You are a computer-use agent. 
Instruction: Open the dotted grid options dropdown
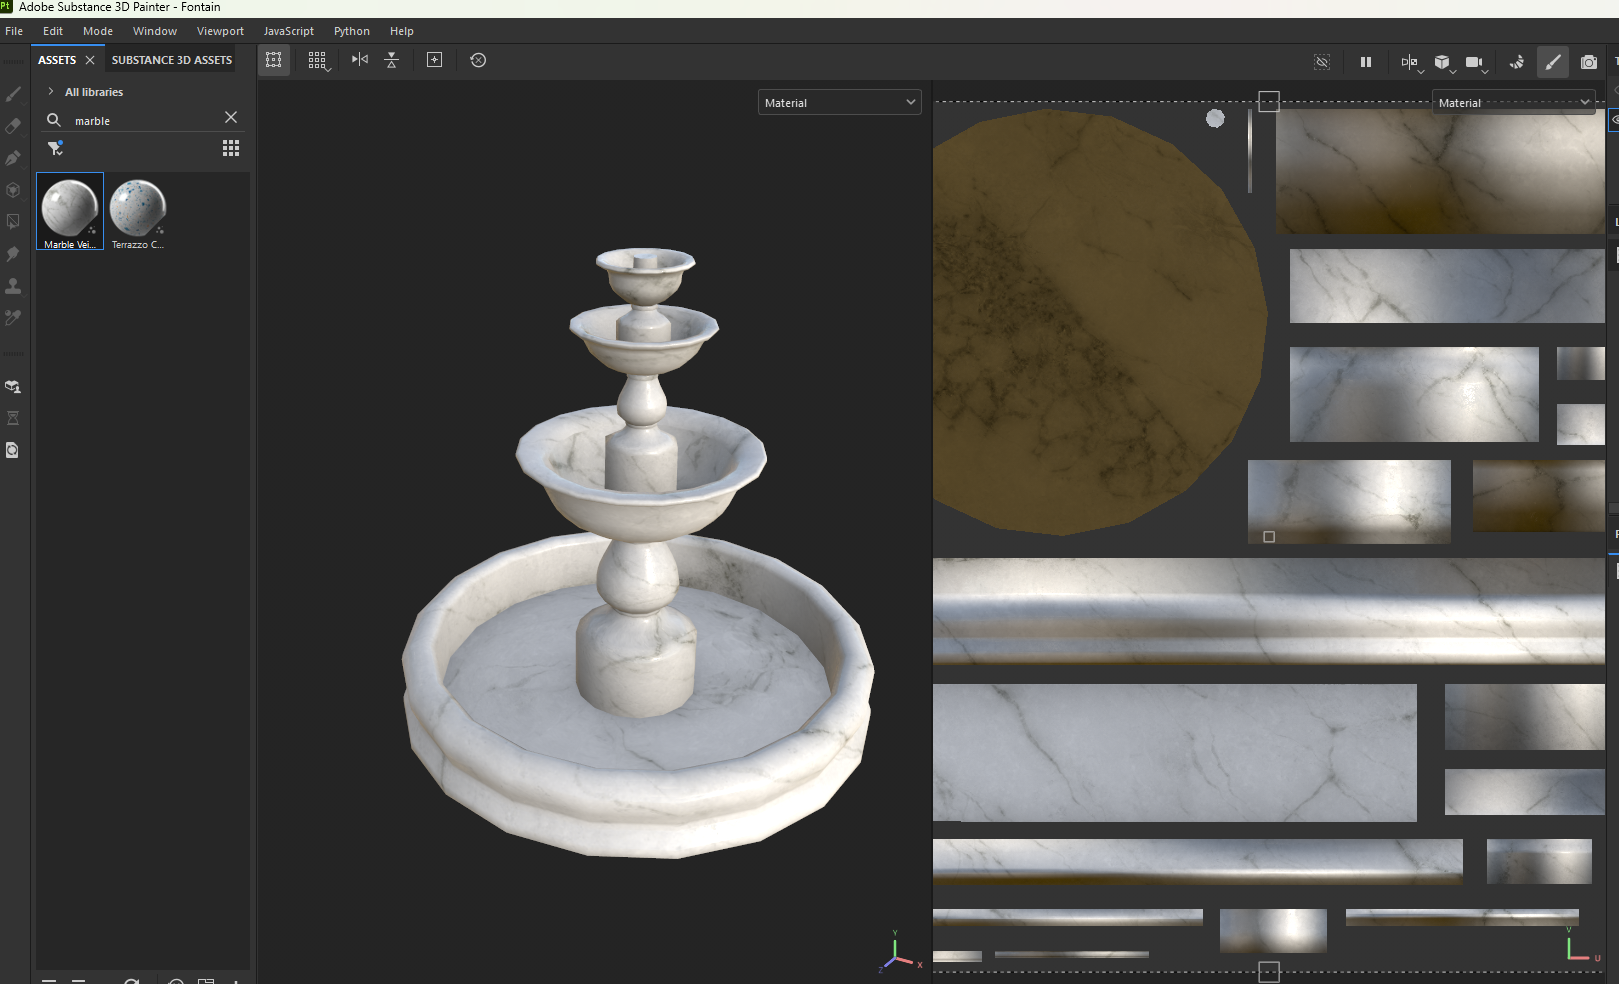[318, 61]
